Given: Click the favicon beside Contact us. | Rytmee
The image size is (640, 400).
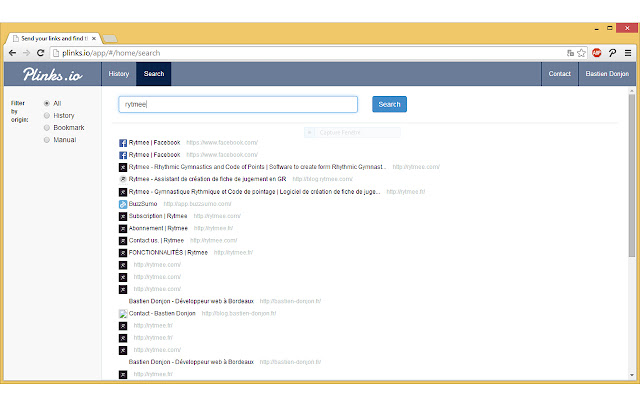Looking at the screenshot, I should [x=123, y=241].
